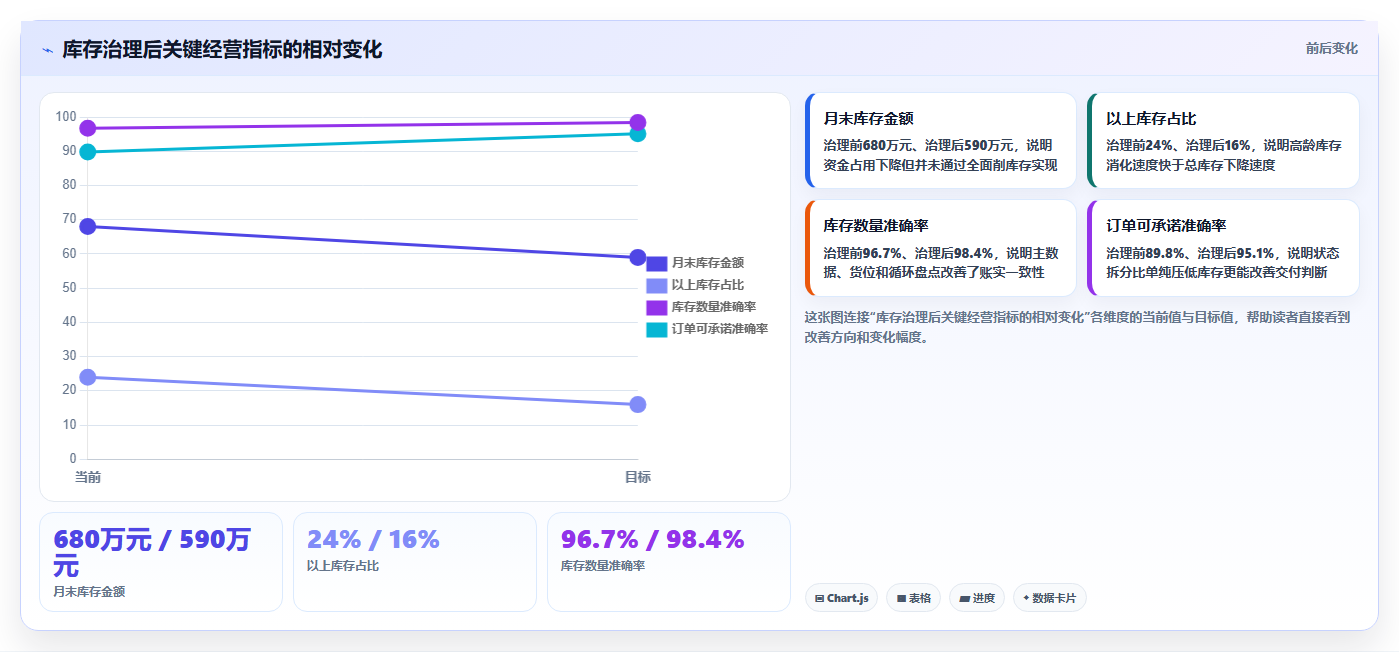
Task: Click the 以上库存占比 caption under 24% / 16%
Action: (343, 565)
